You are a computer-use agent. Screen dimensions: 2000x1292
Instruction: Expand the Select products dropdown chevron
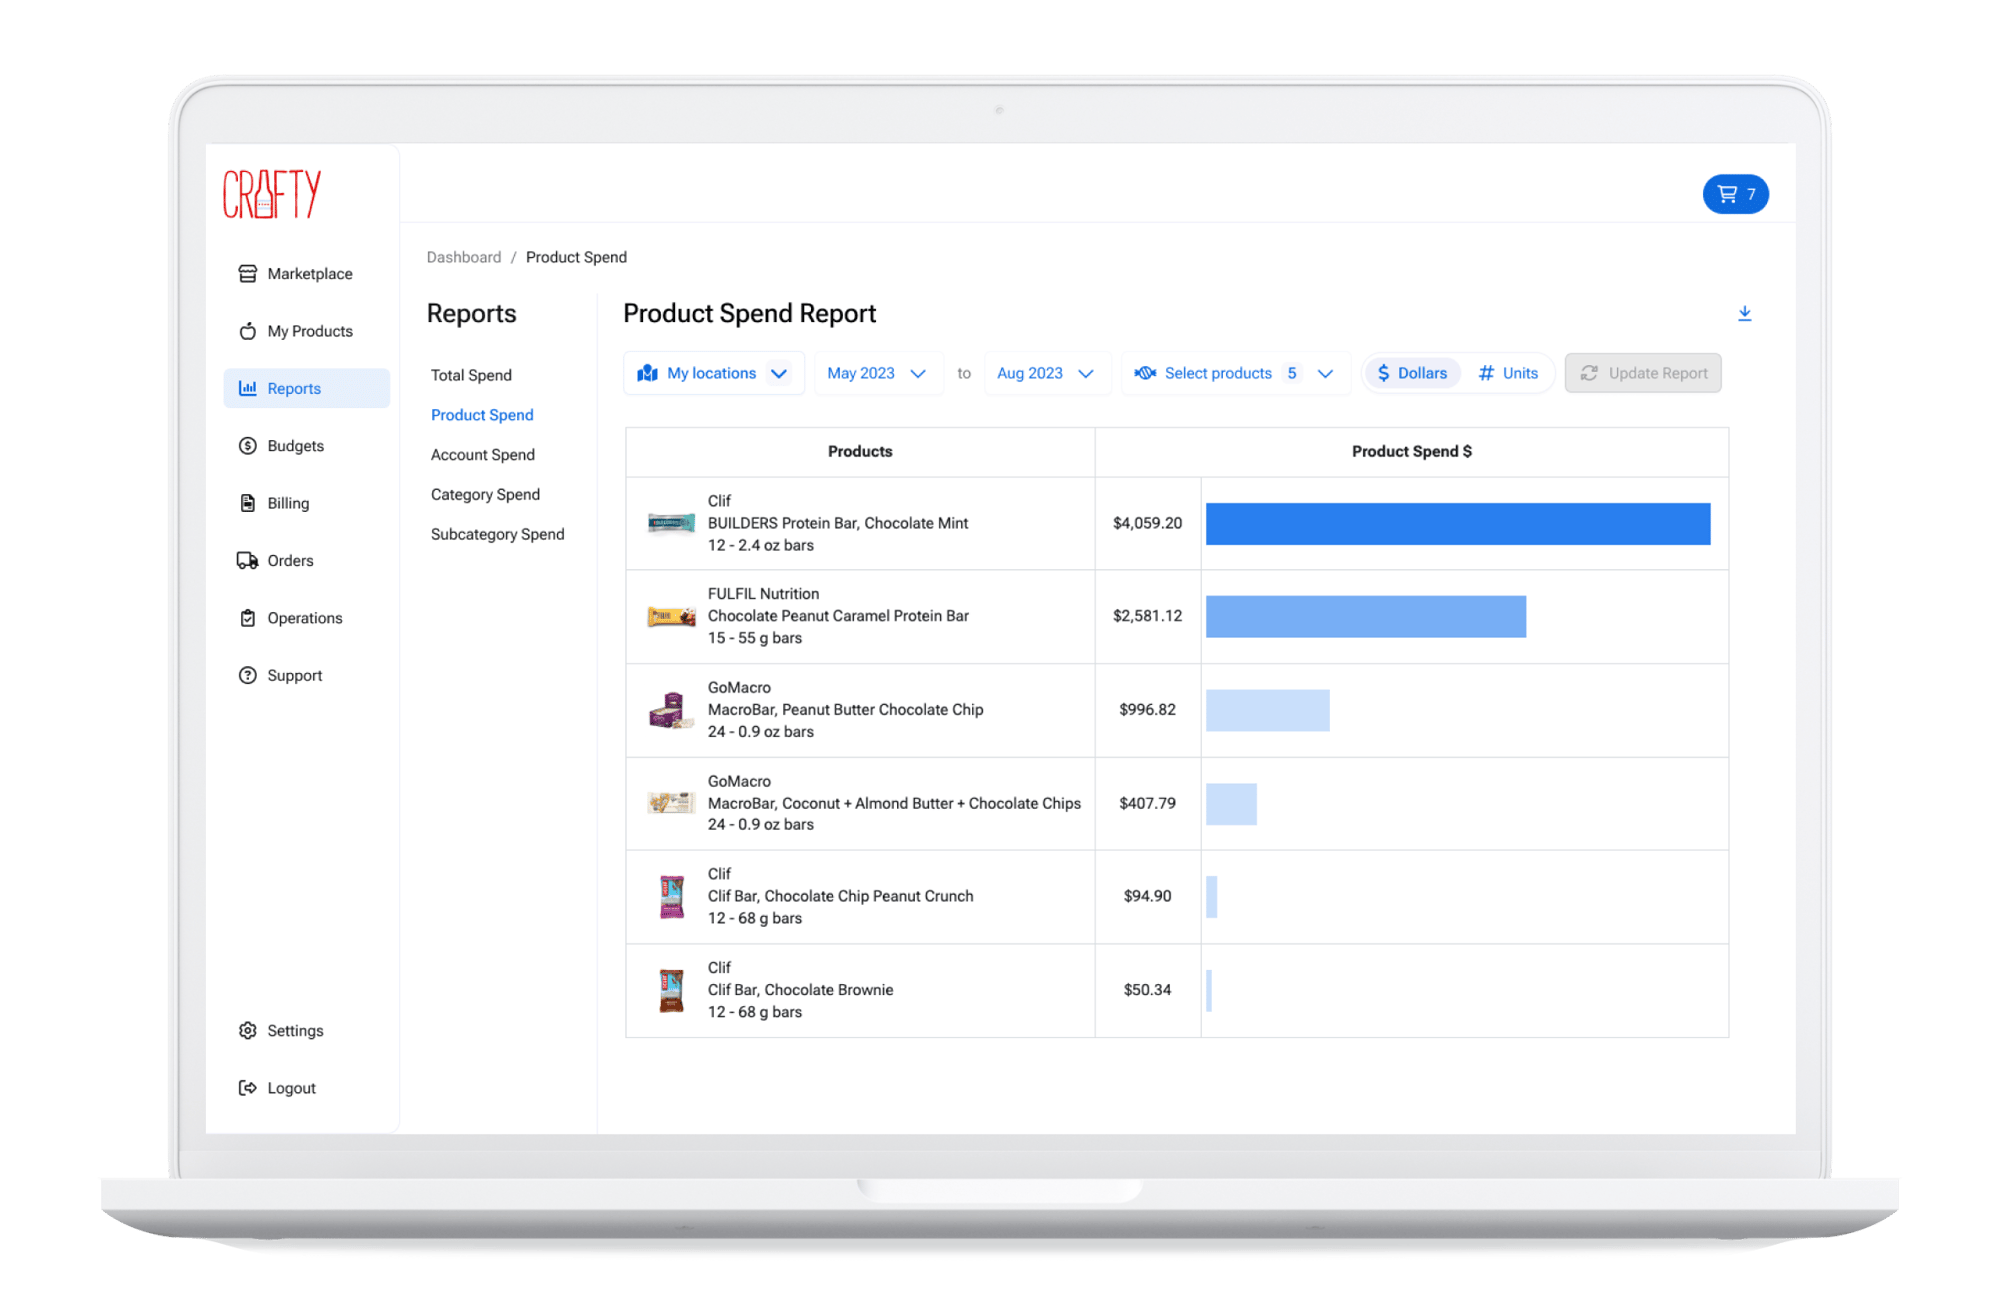coord(1325,374)
